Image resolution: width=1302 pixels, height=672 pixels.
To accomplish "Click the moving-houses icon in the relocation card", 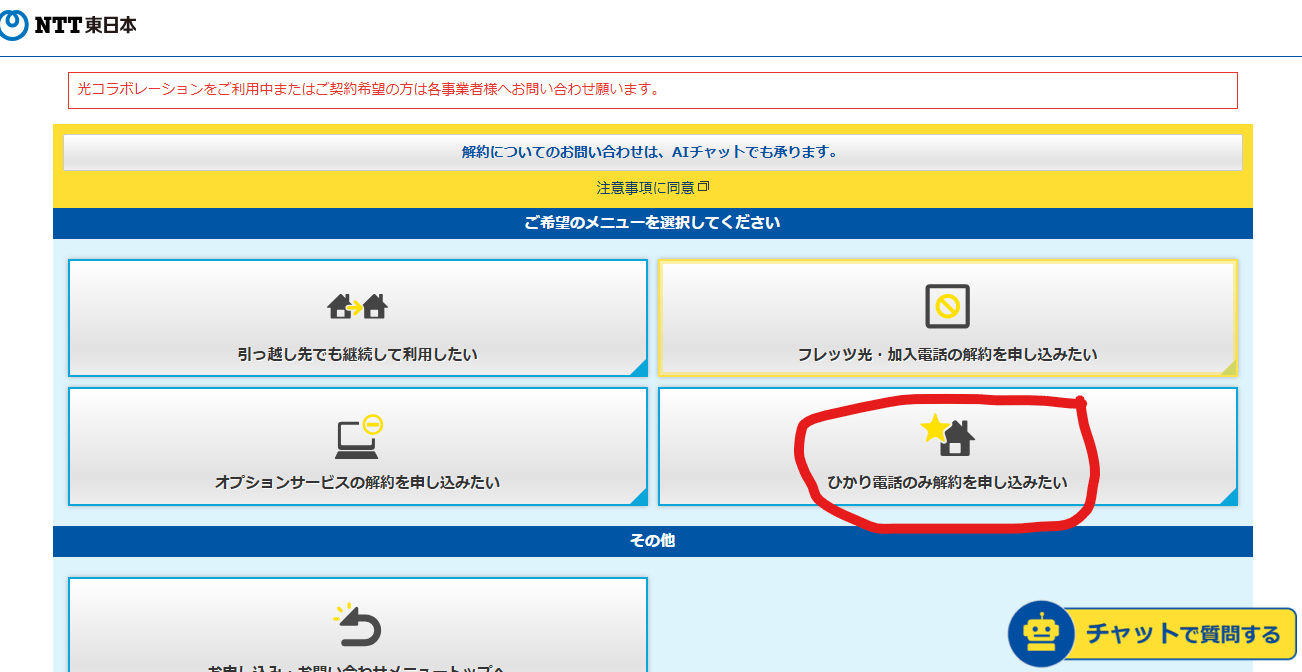I will (357, 305).
